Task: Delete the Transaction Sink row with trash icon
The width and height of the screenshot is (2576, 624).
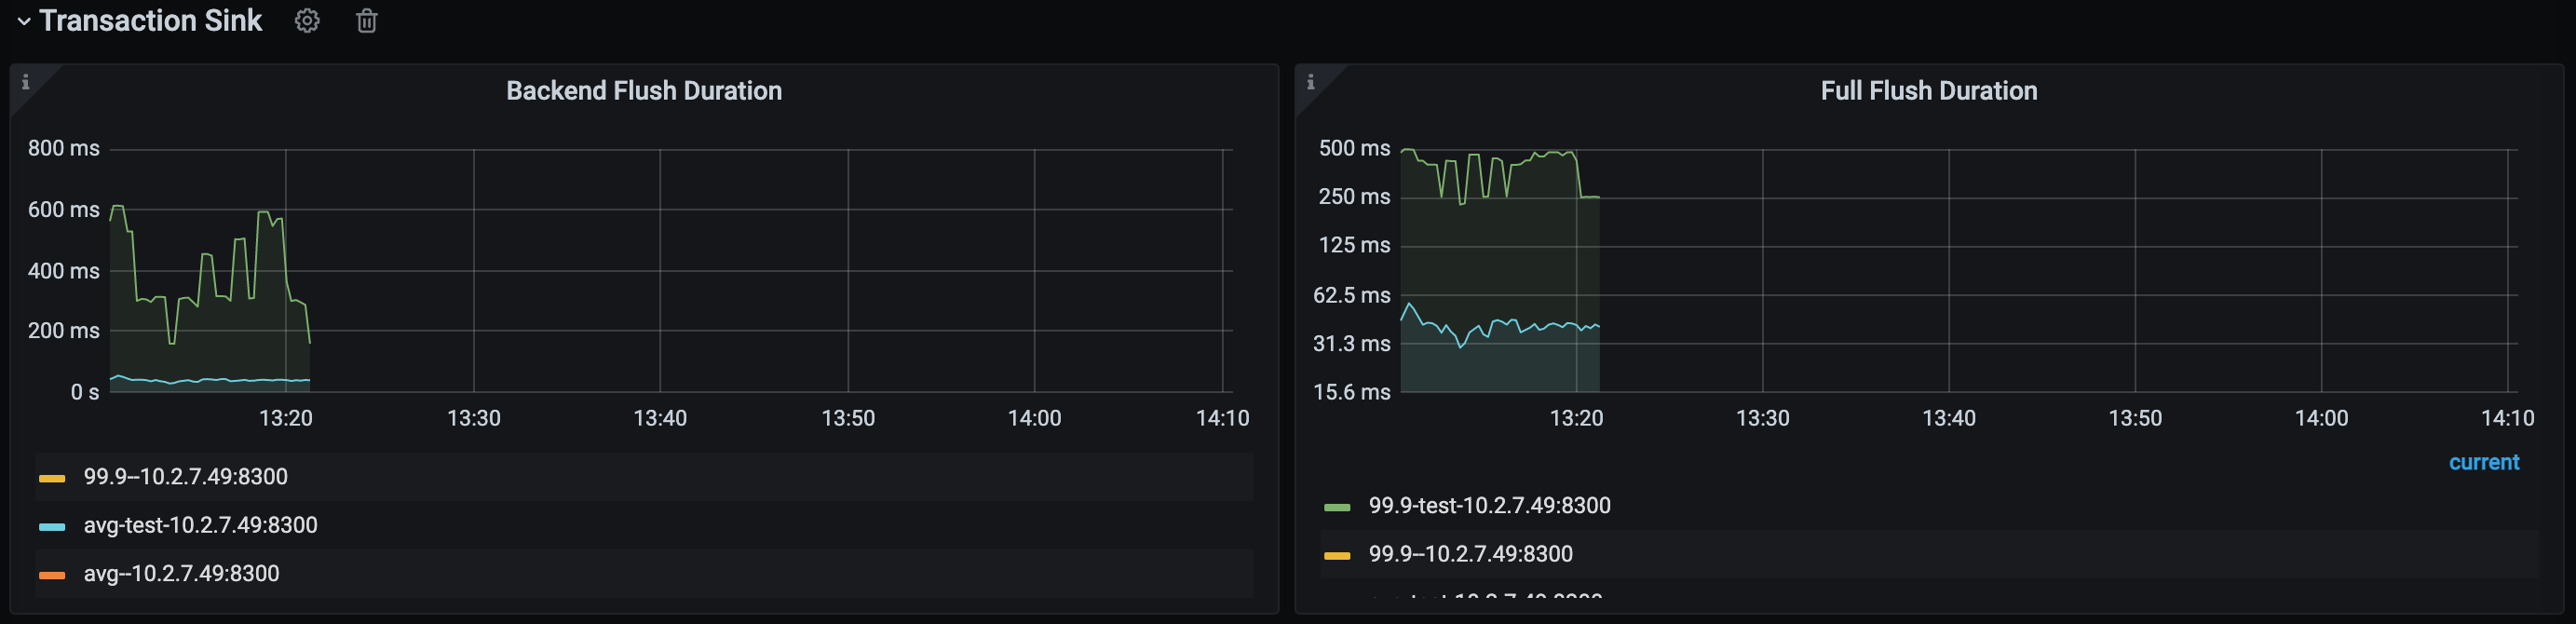Action: coord(367,21)
